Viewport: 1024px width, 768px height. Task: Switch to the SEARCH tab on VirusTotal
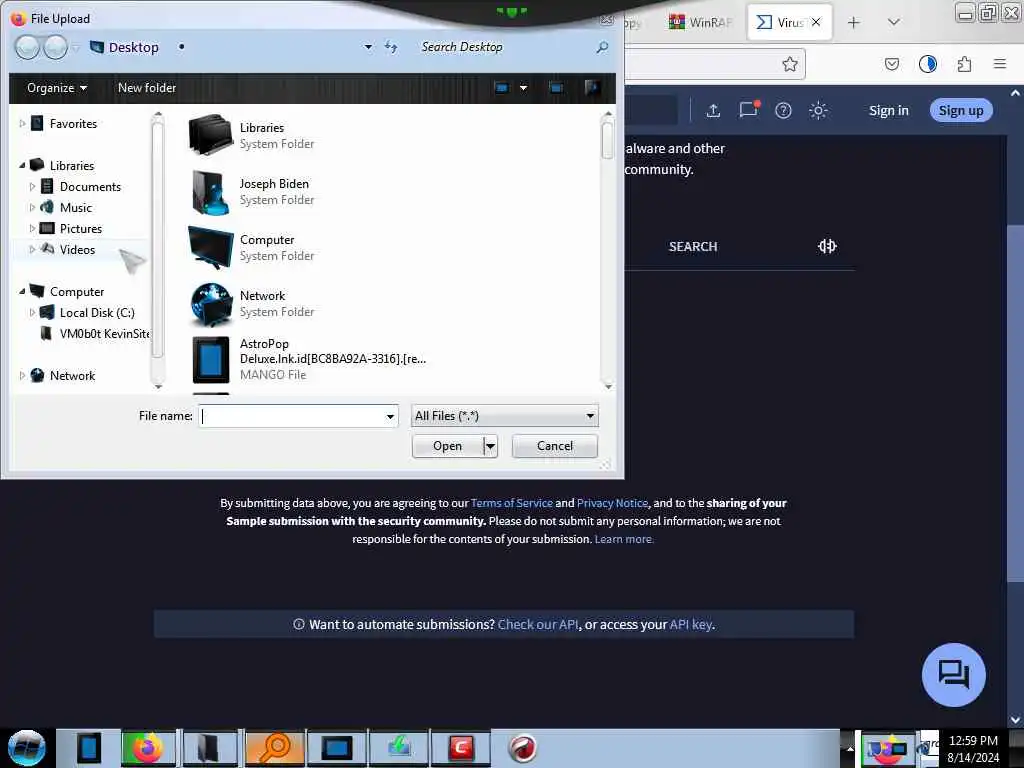point(693,246)
